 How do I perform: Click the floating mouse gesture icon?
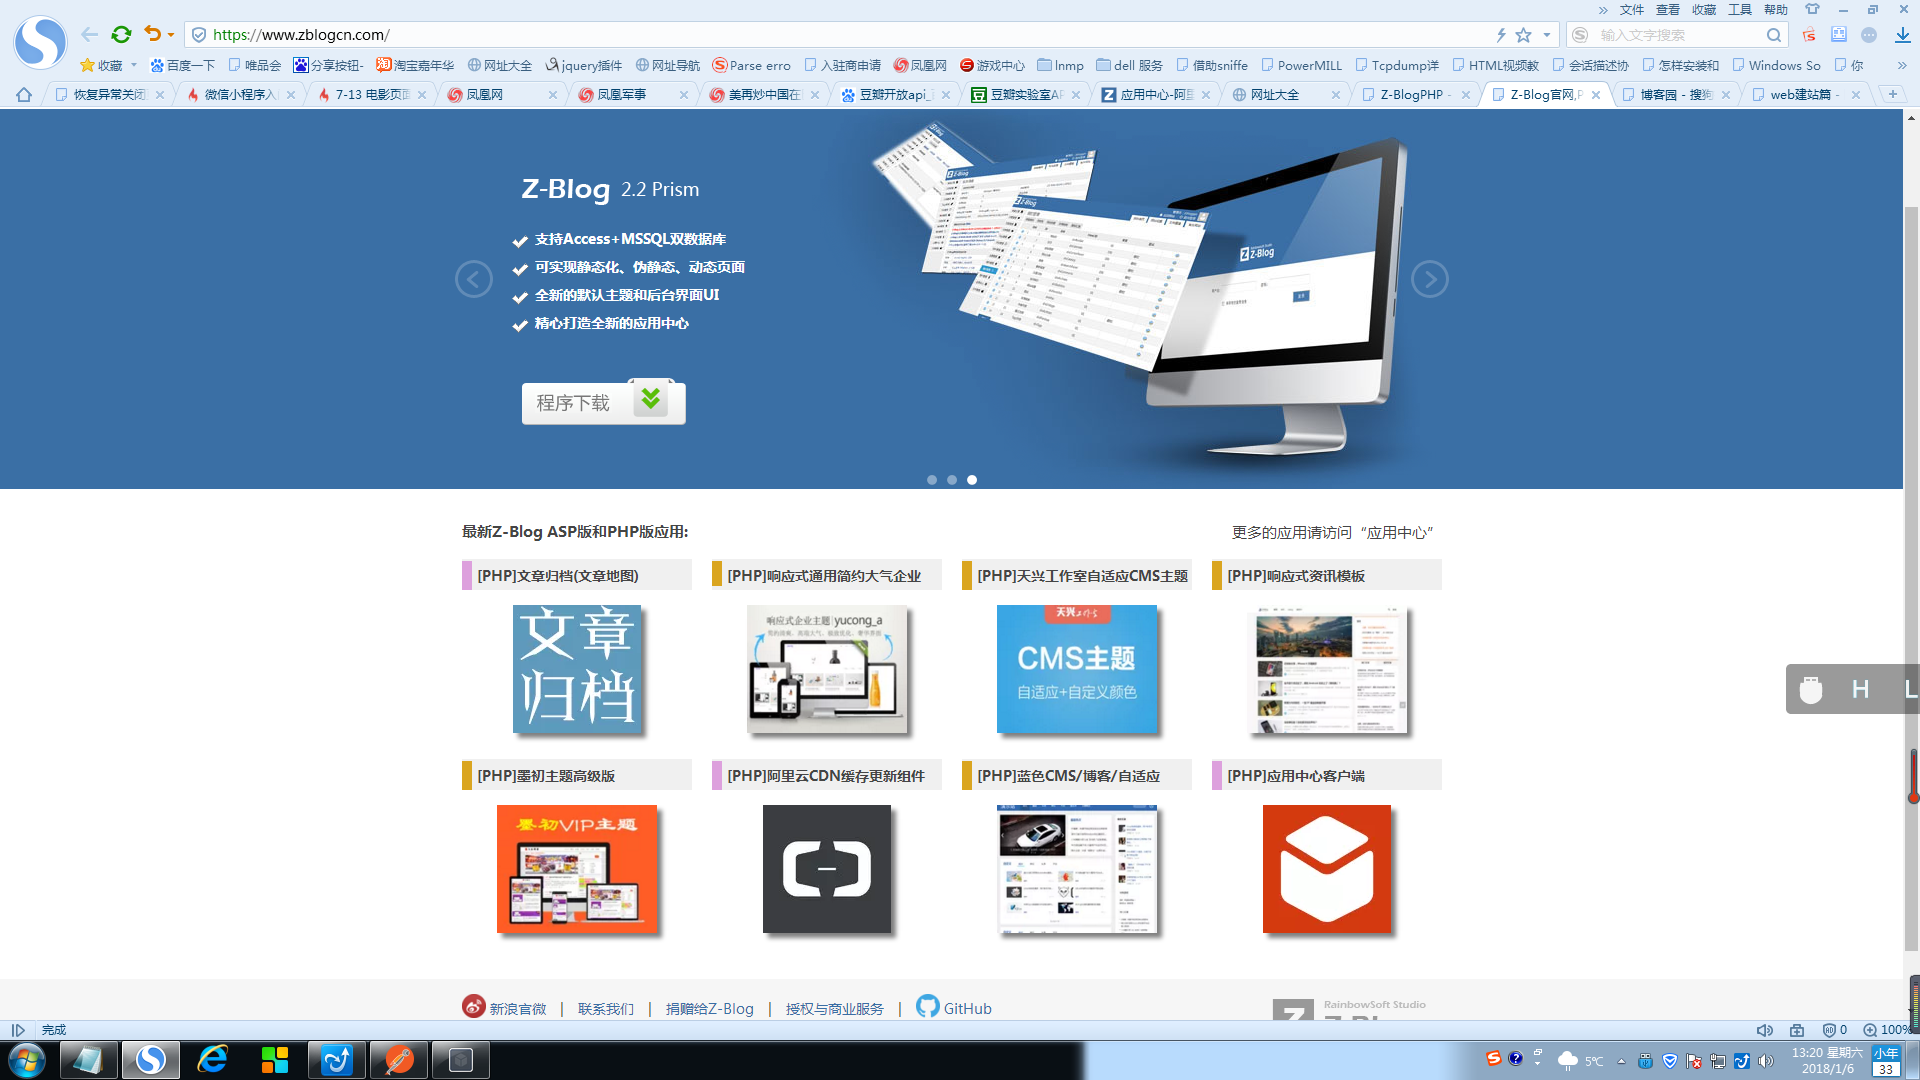[x=1810, y=689]
